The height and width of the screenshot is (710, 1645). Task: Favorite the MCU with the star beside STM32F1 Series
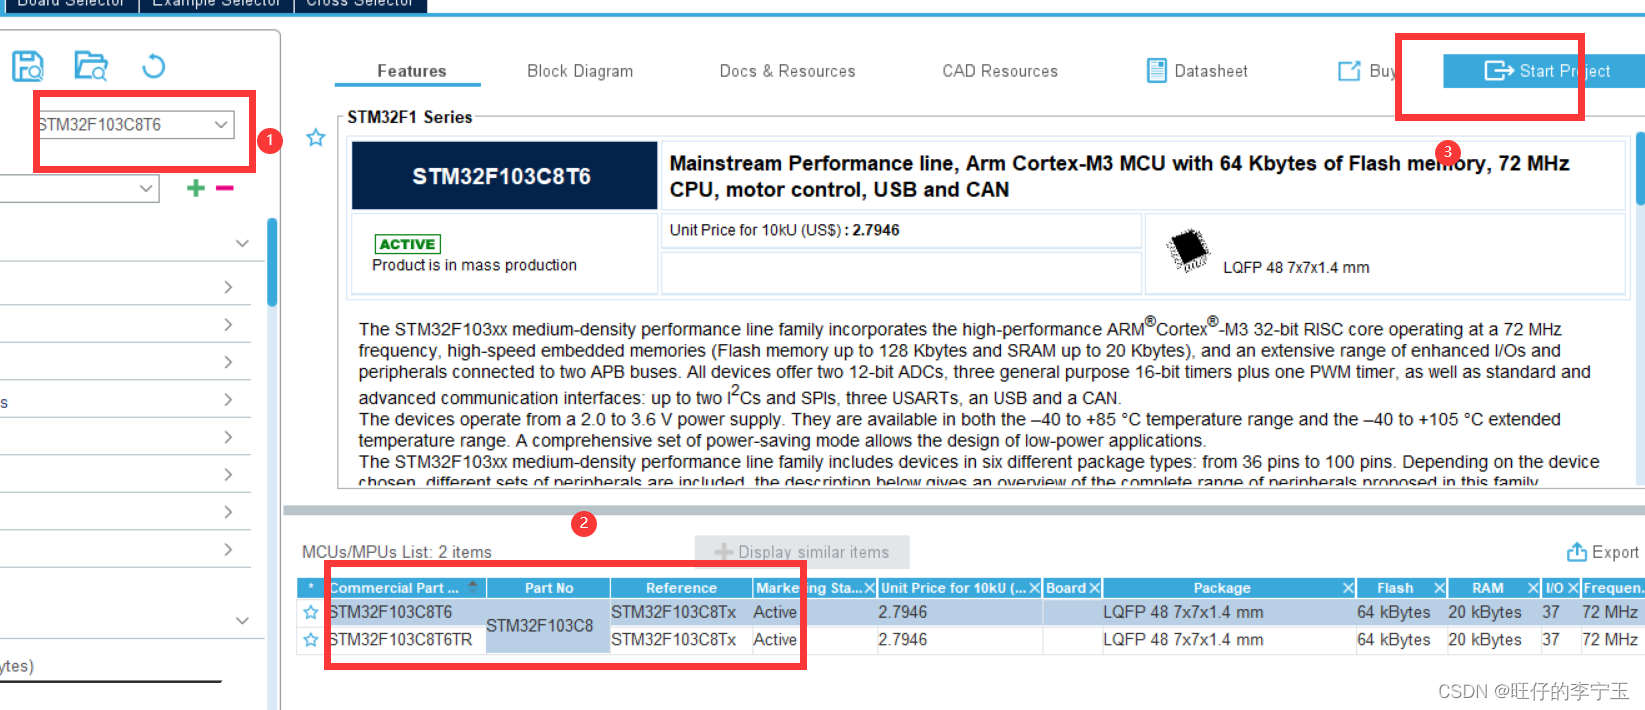(316, 138)
